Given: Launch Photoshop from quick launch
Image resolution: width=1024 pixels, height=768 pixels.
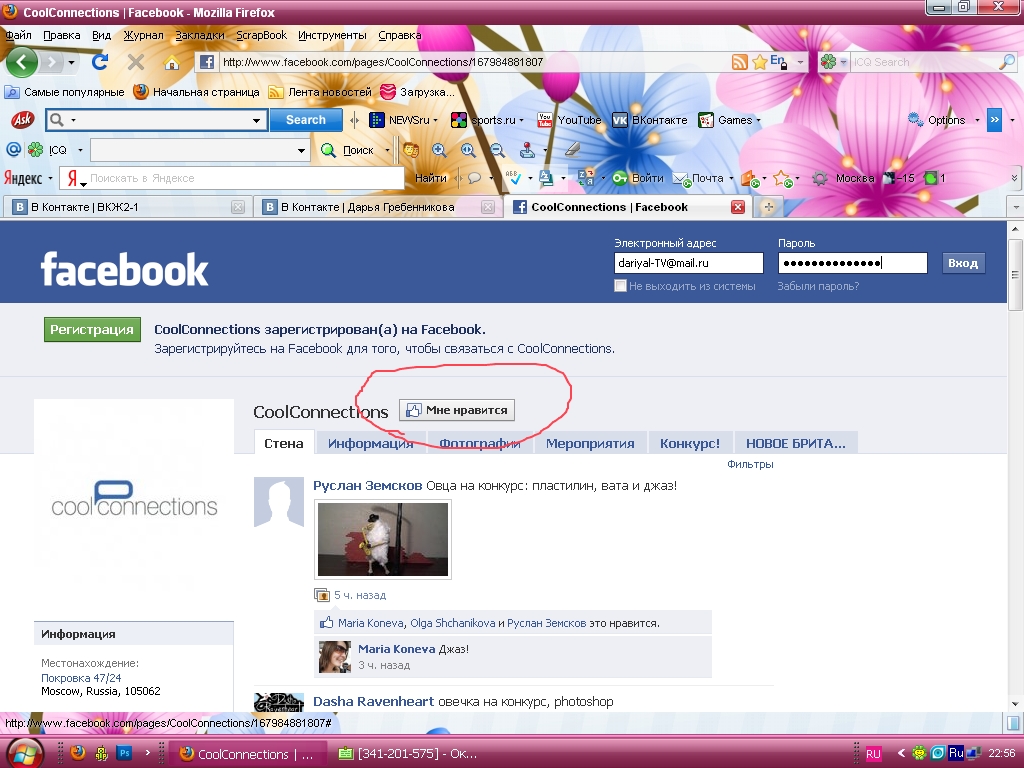Looking at the screenshot, I should 124,753.
